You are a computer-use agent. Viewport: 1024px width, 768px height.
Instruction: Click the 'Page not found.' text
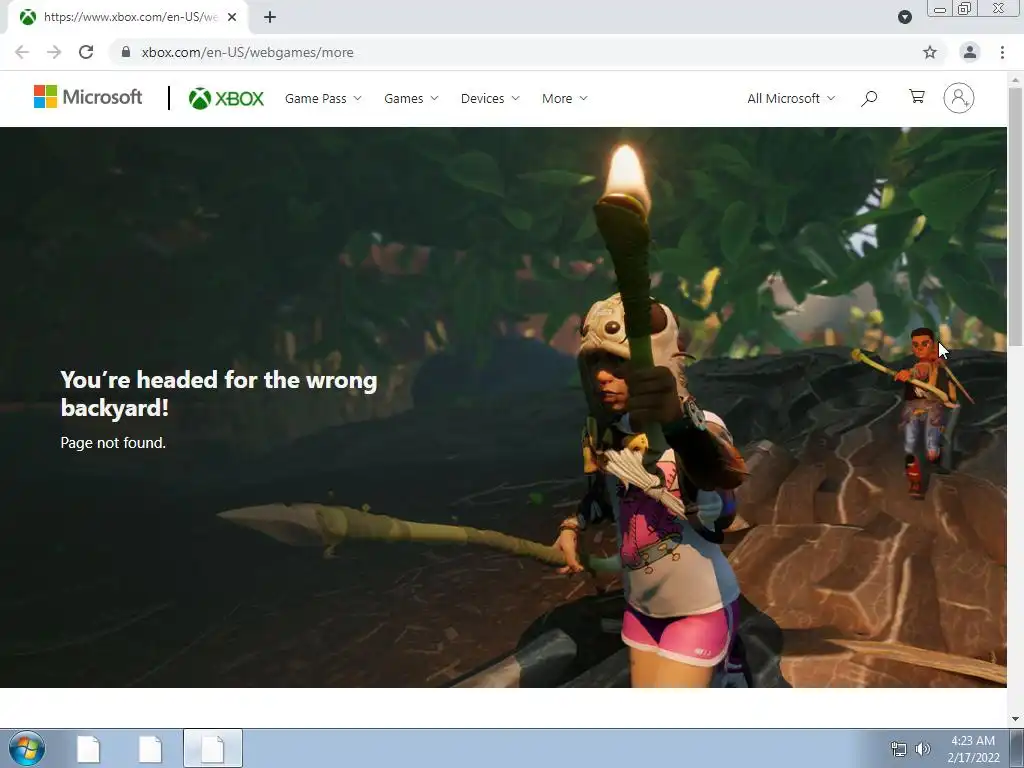(x=113, y=443)
